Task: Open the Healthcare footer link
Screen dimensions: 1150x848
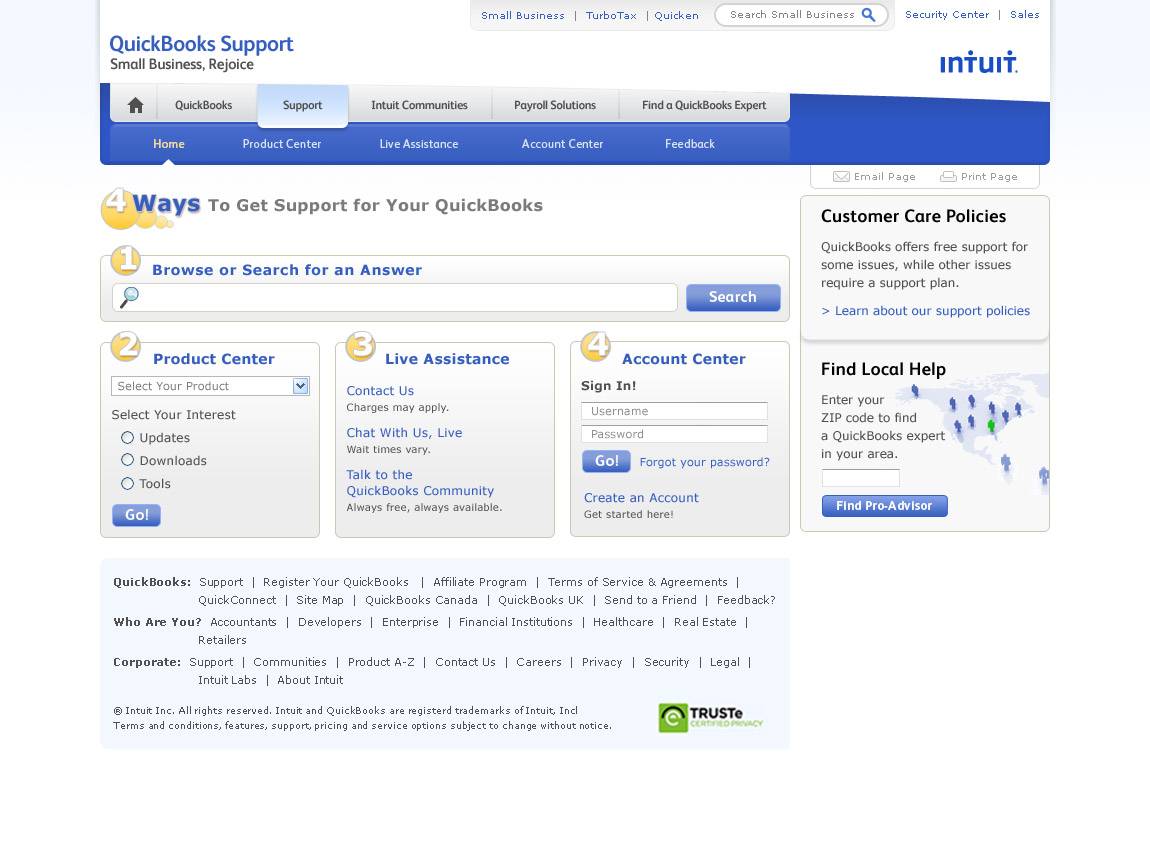Action: click(x=623, y=622)
